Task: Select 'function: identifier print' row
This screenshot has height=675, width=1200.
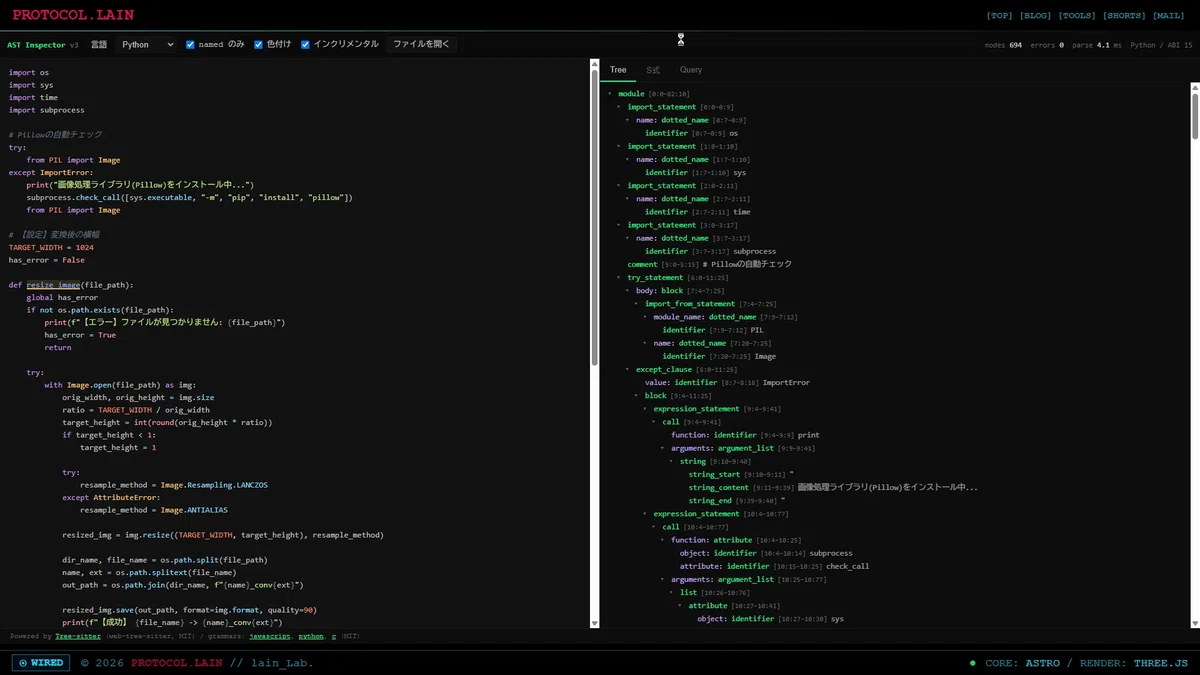Action: pos(745,435)
